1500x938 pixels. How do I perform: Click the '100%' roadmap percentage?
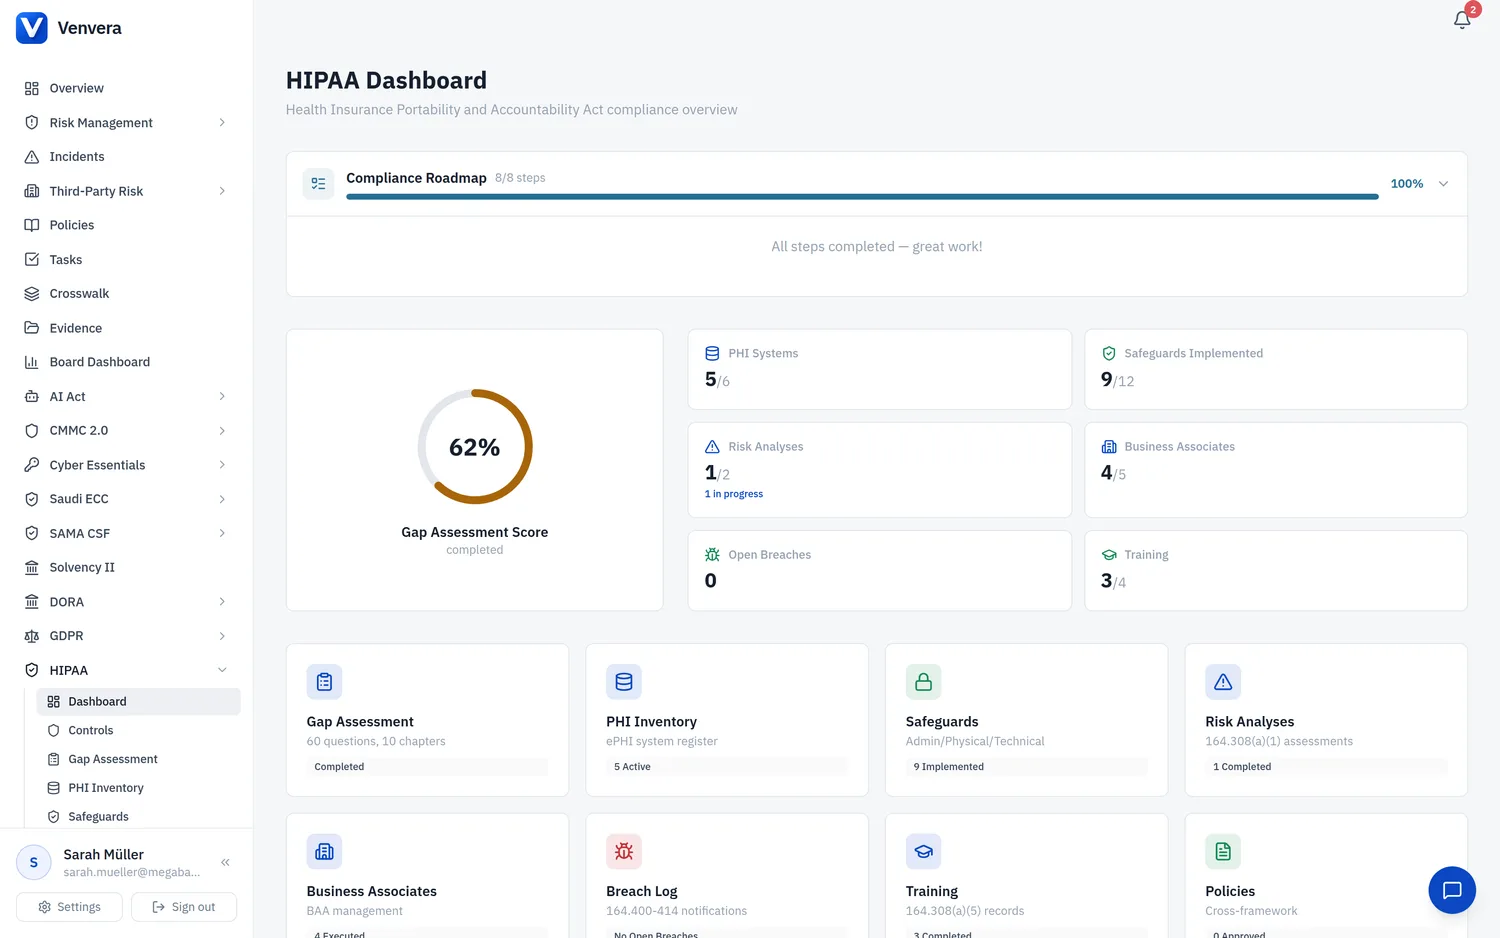click(x=1407, y=184)
